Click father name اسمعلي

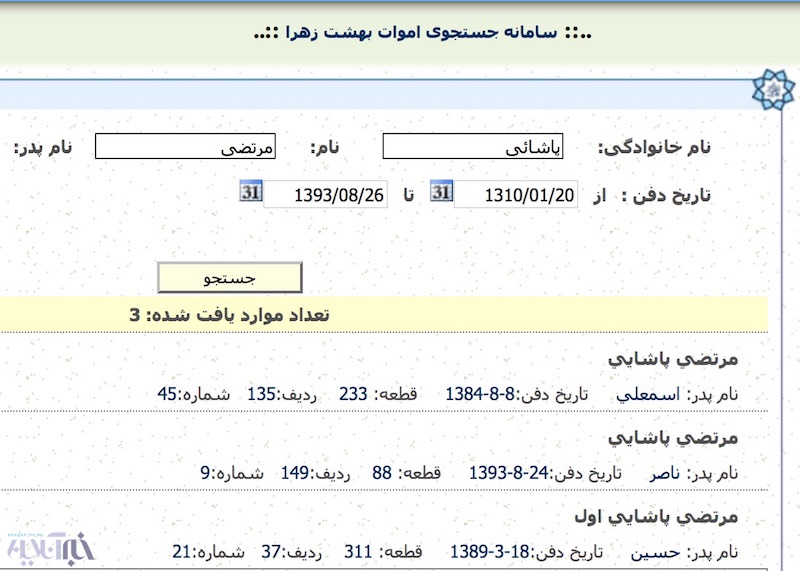click(x=648, y=394)
